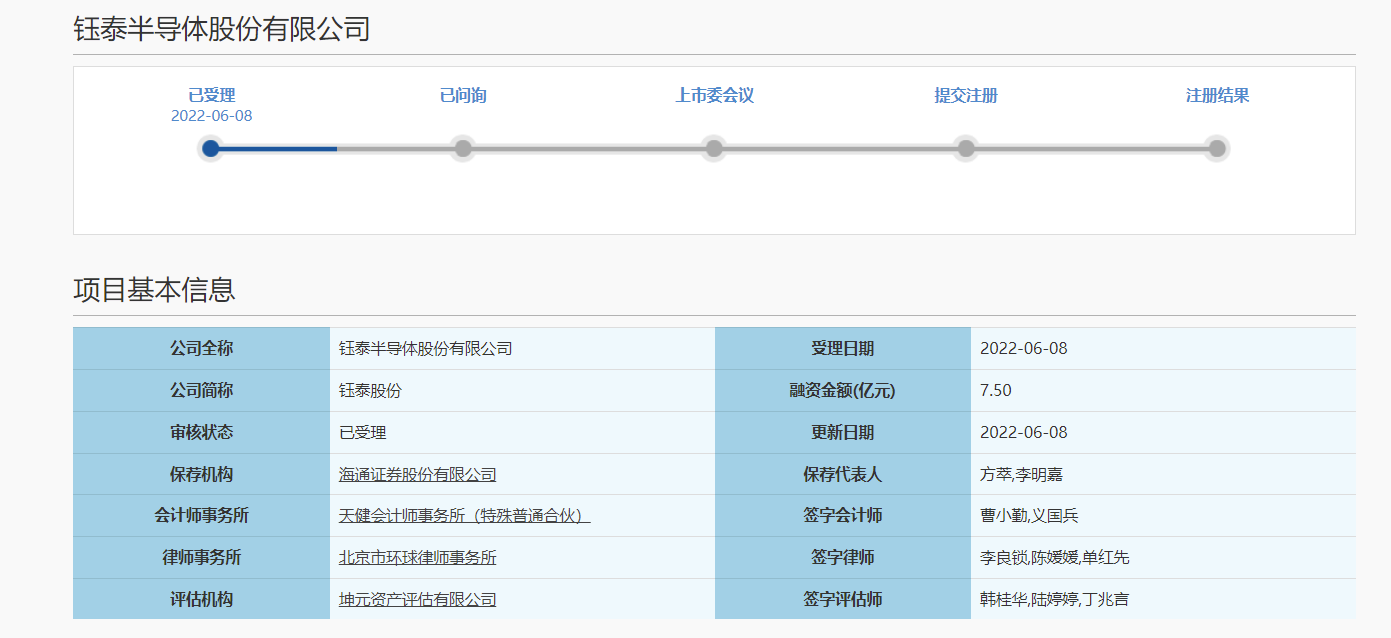1391x638 pixels.
Task: Select the 注册结果 label heading
Action: coord(1216,94)
